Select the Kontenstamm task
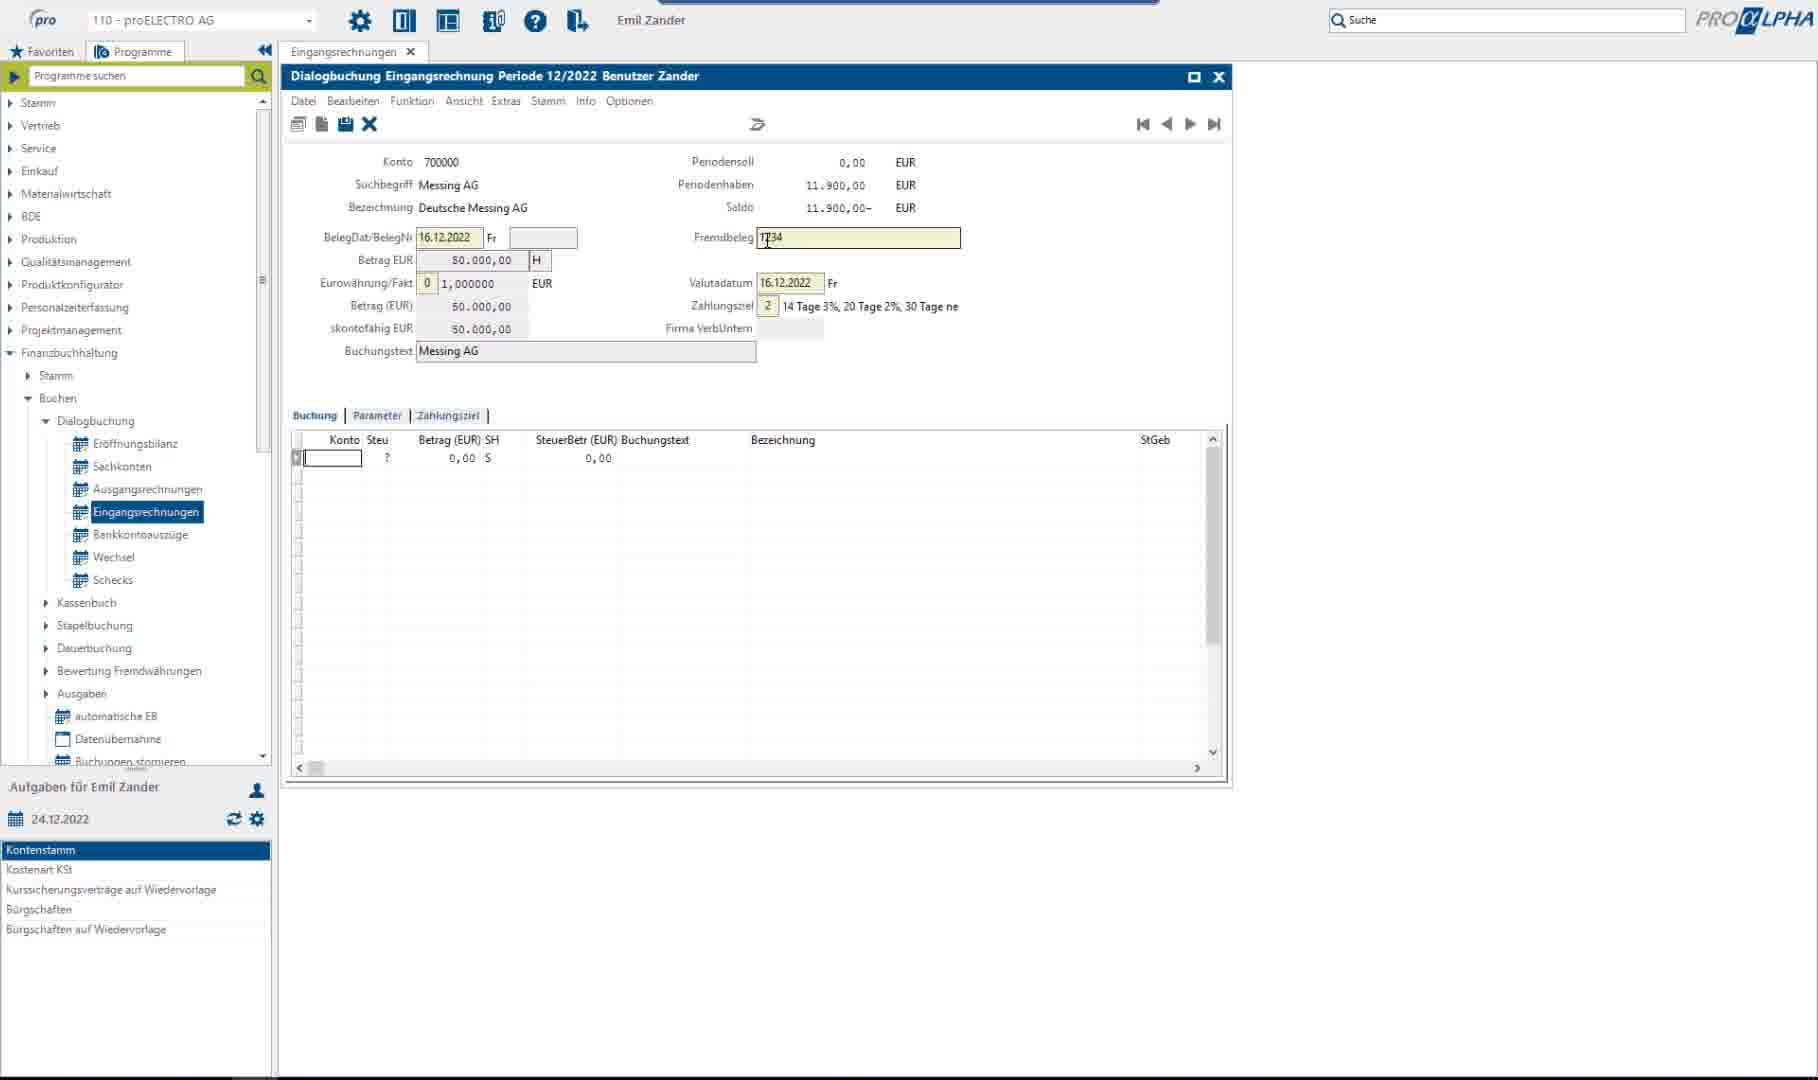 pyautogui.click(x=136, y=850)
